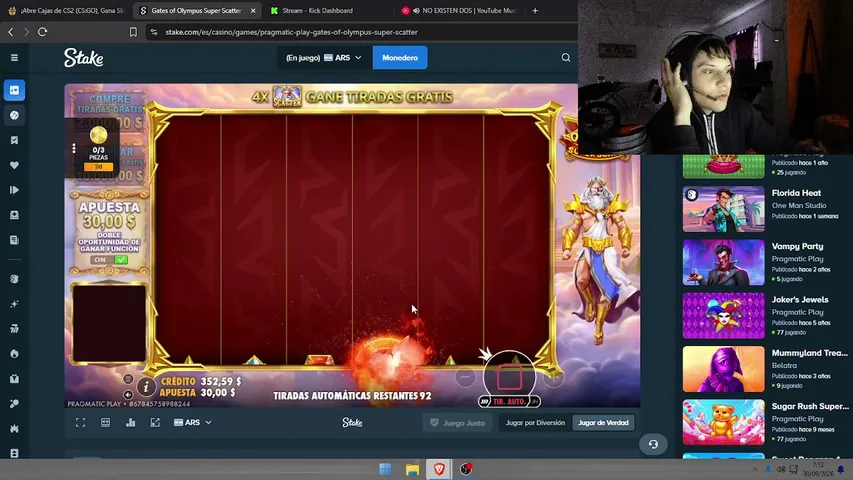The height and width of the screenshot is (480, 853).
Task: Click the One Man Studio provider text
Action: pos(799,205)
